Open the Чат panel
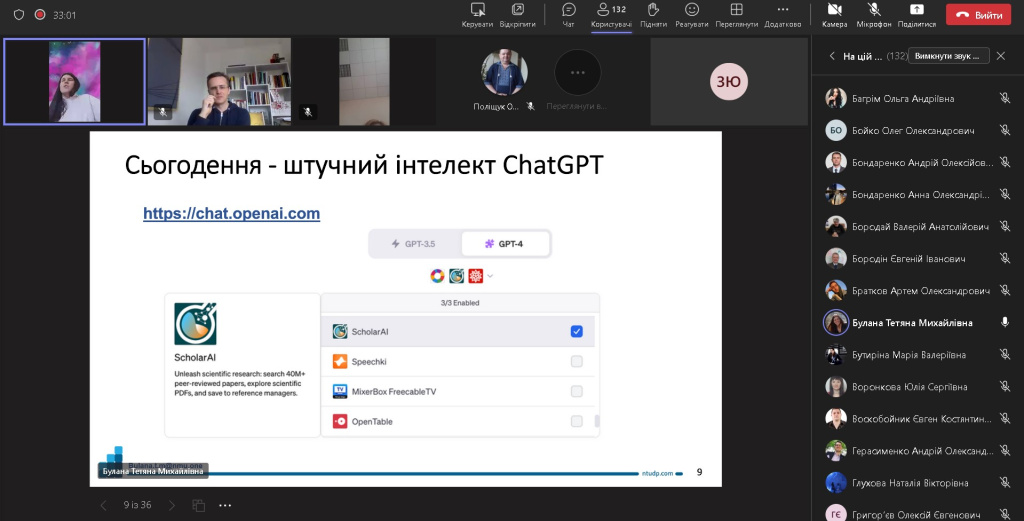 [568, 15]
